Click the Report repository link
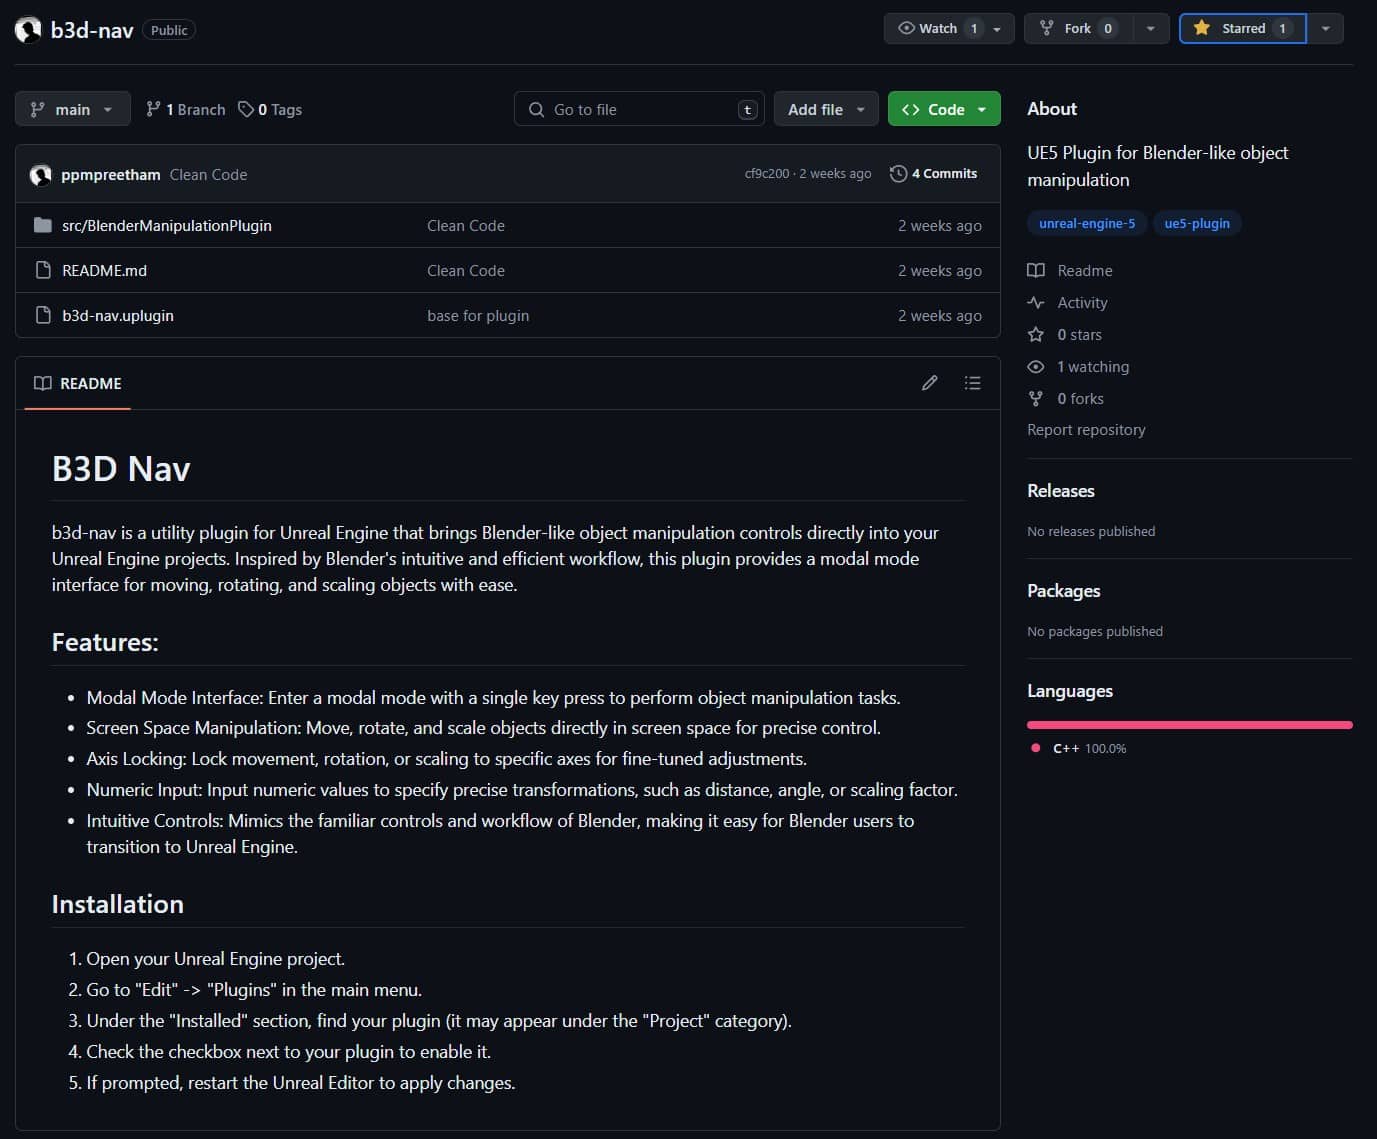Screen dimensions: 1377x1139 (x=1086, y=429)
